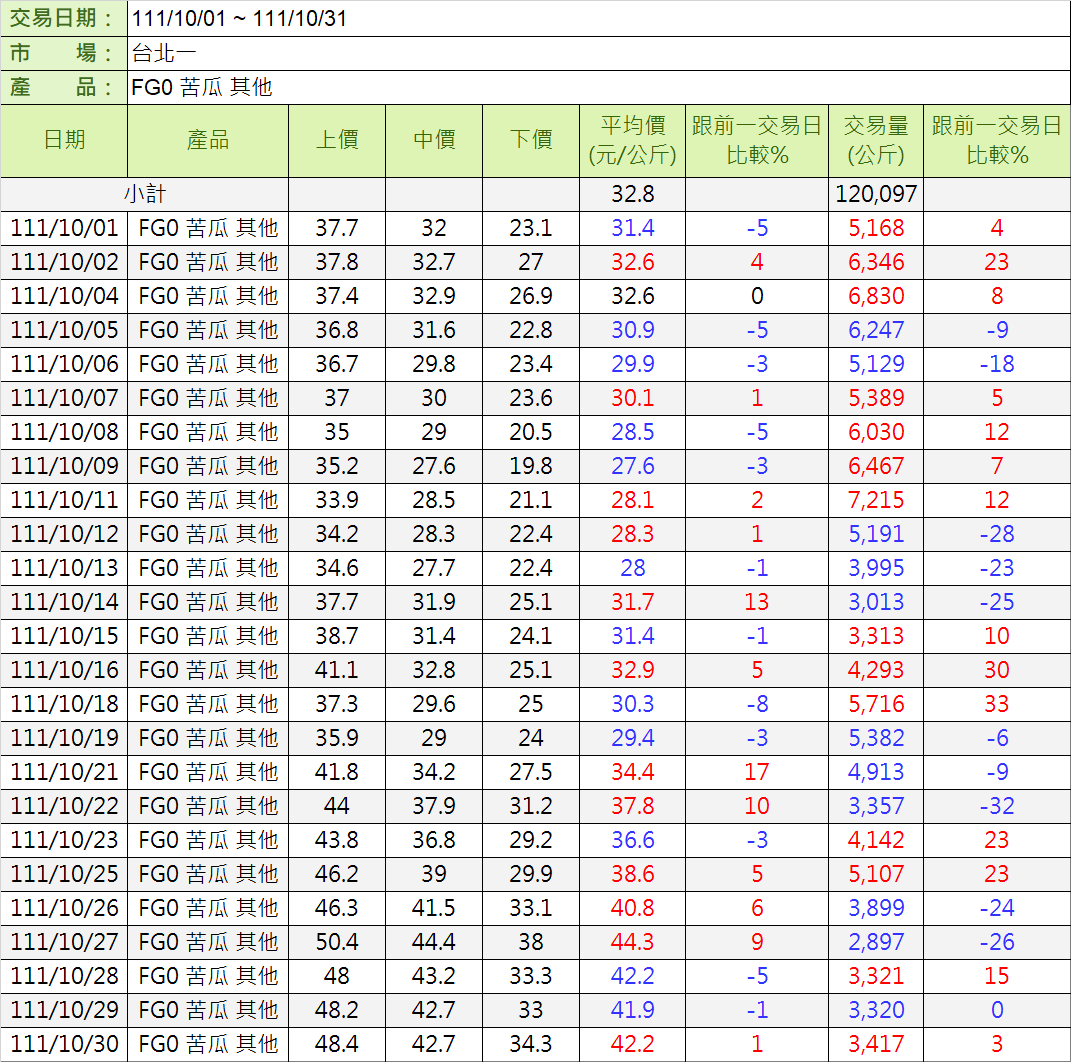This screenshot has width=1073, height=1062.
Task: Click the 下價 column header
Action: [531, 141]
